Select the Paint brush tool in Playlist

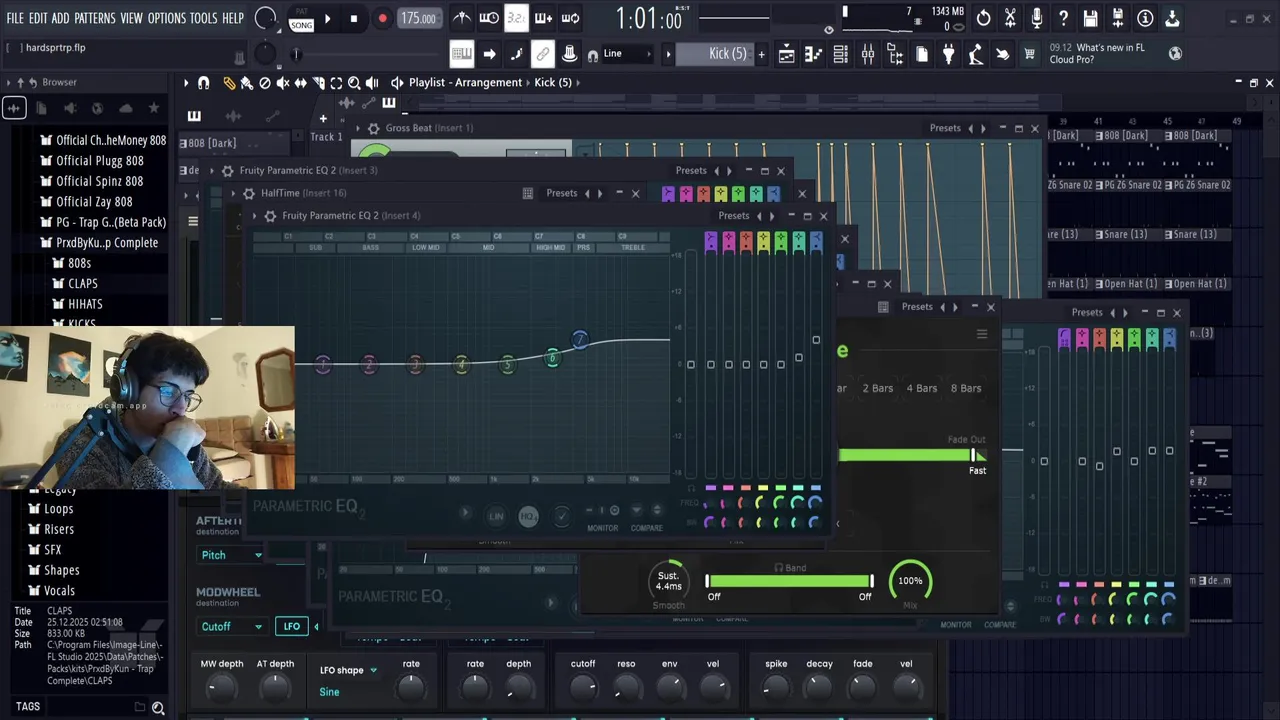(247, 83)
